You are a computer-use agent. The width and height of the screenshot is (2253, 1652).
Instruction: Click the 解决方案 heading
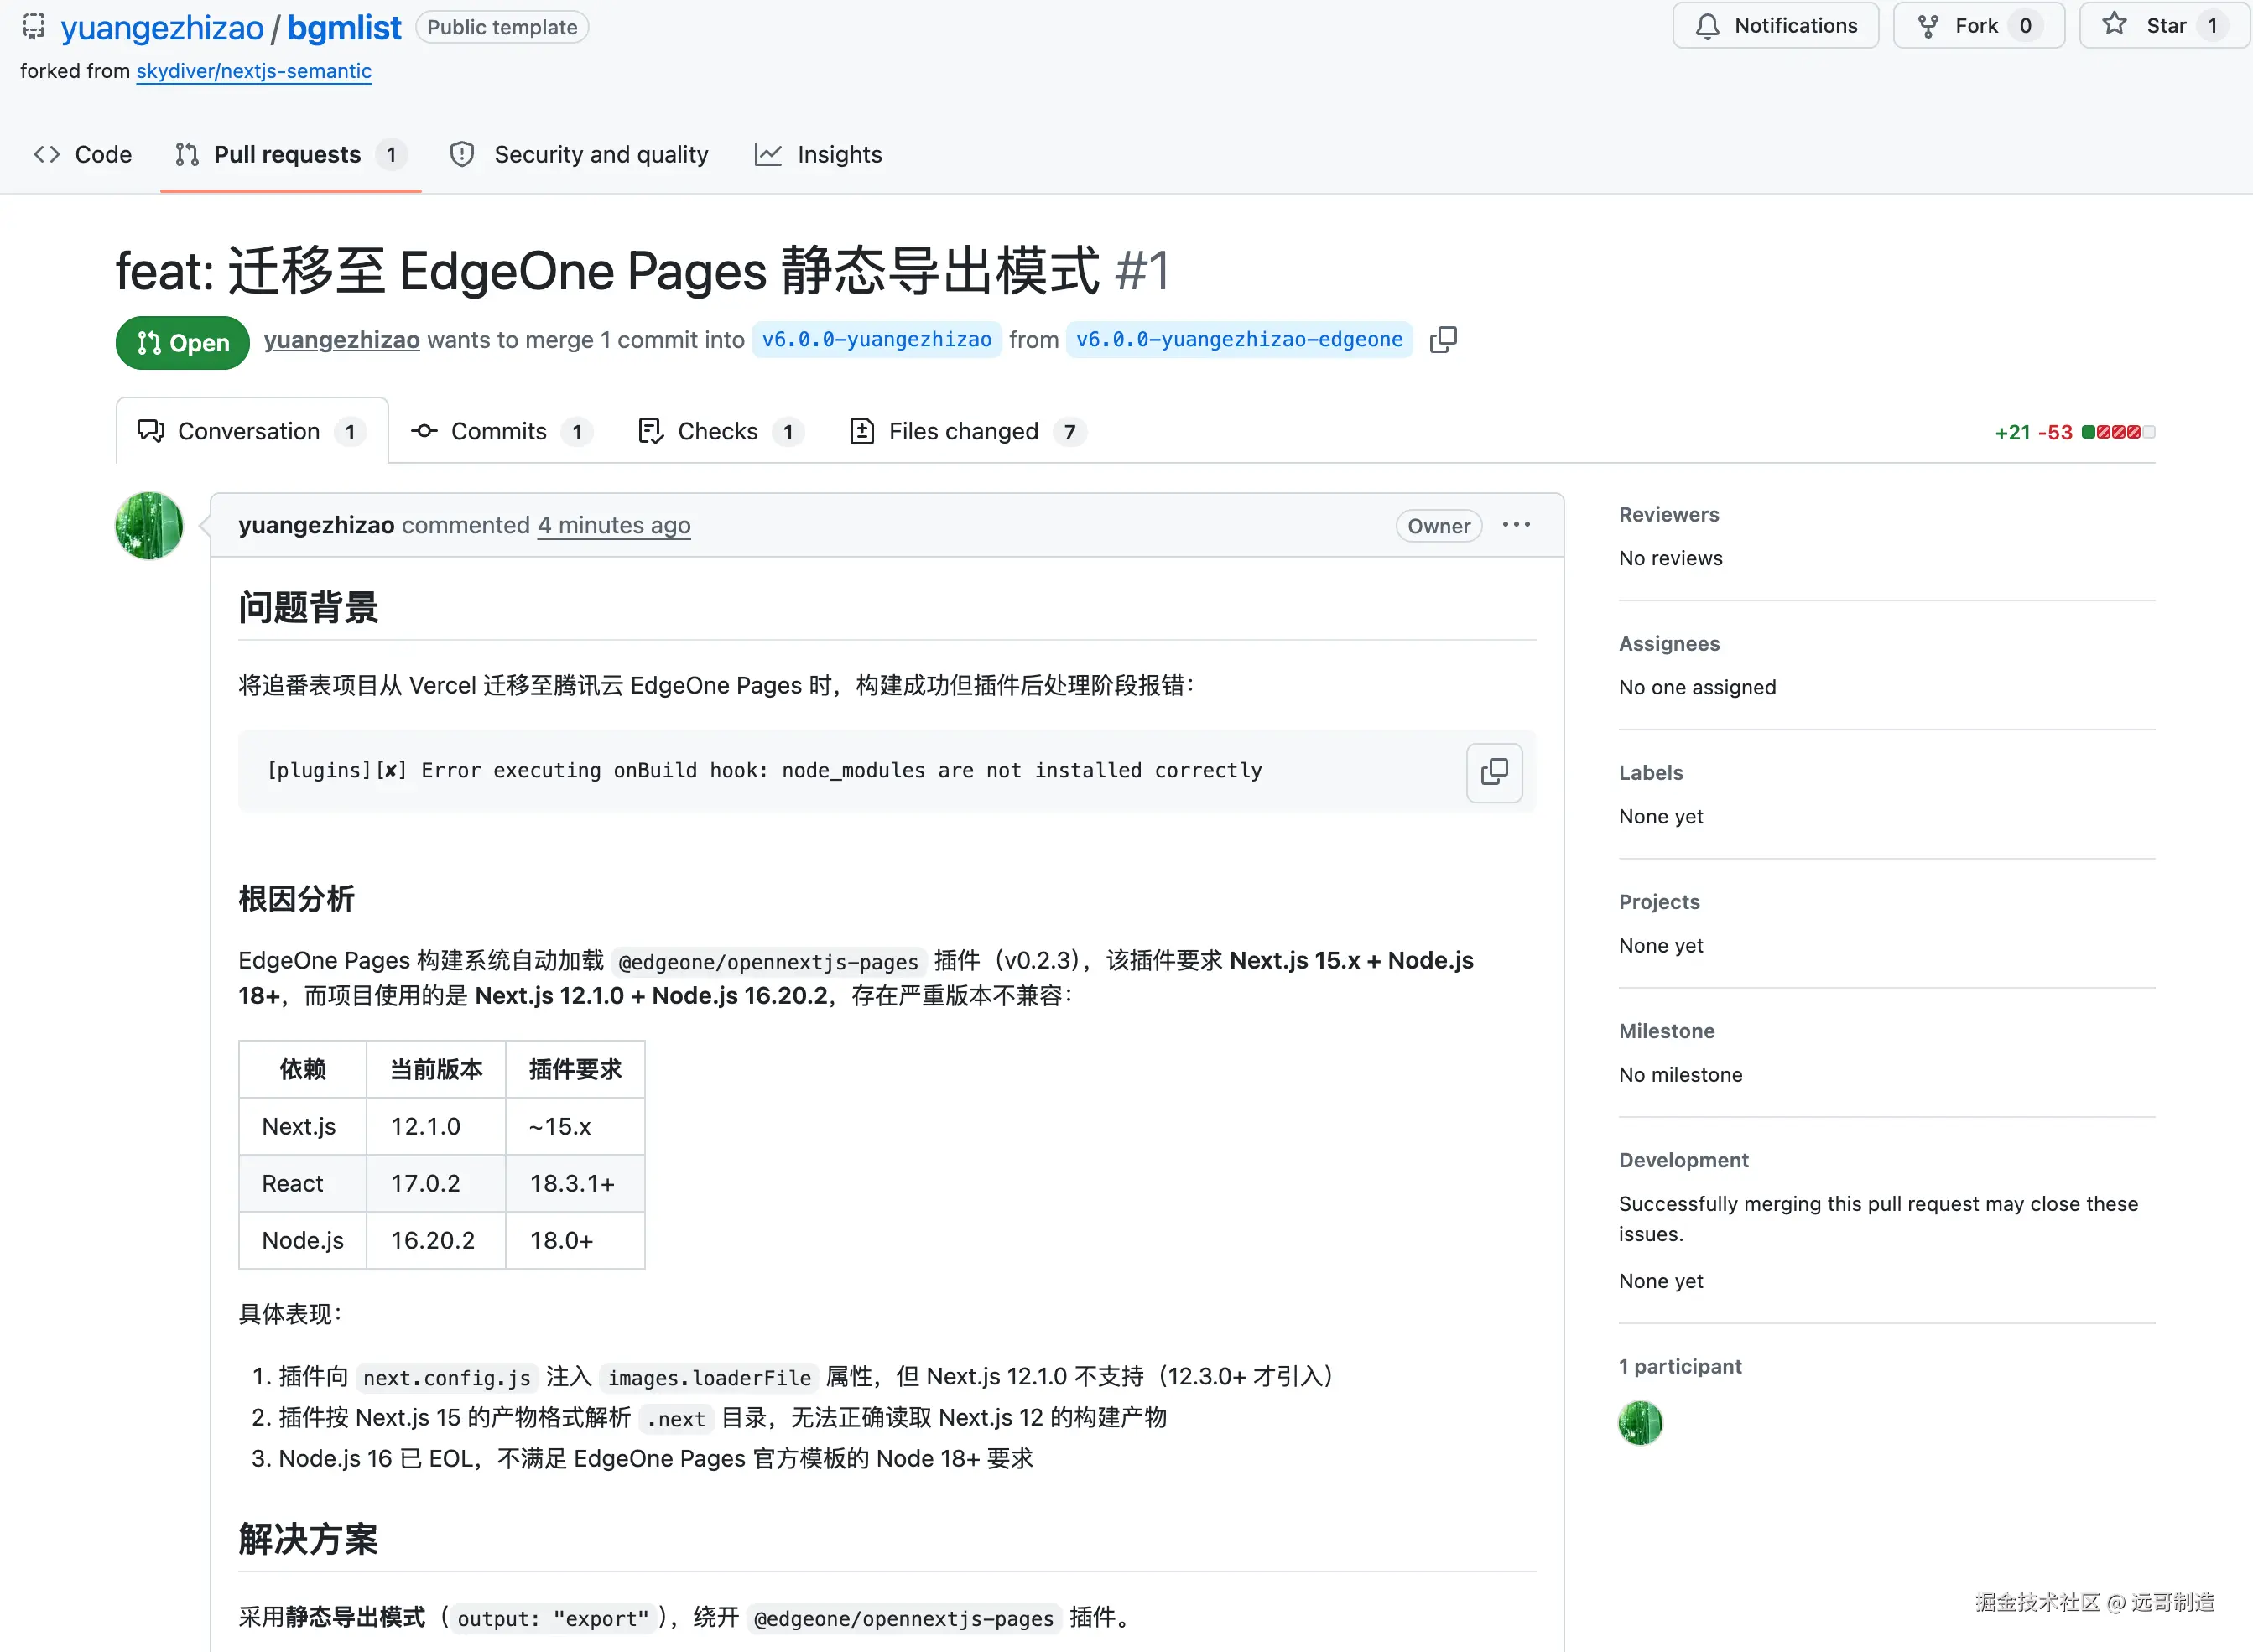(x=308, y=1539)
